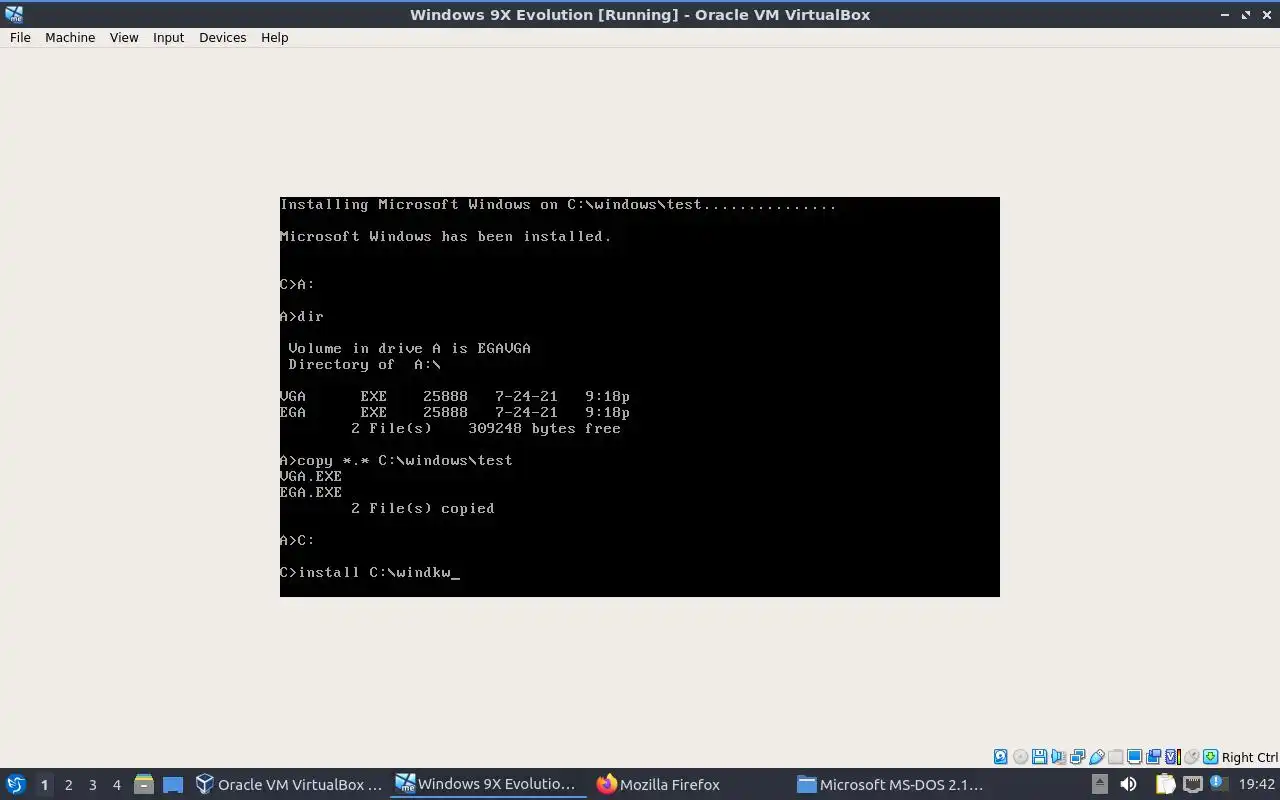This screenshot has width=1280, height=800.
Task: Open the file manager panel launcher
Action: (143, 784)
